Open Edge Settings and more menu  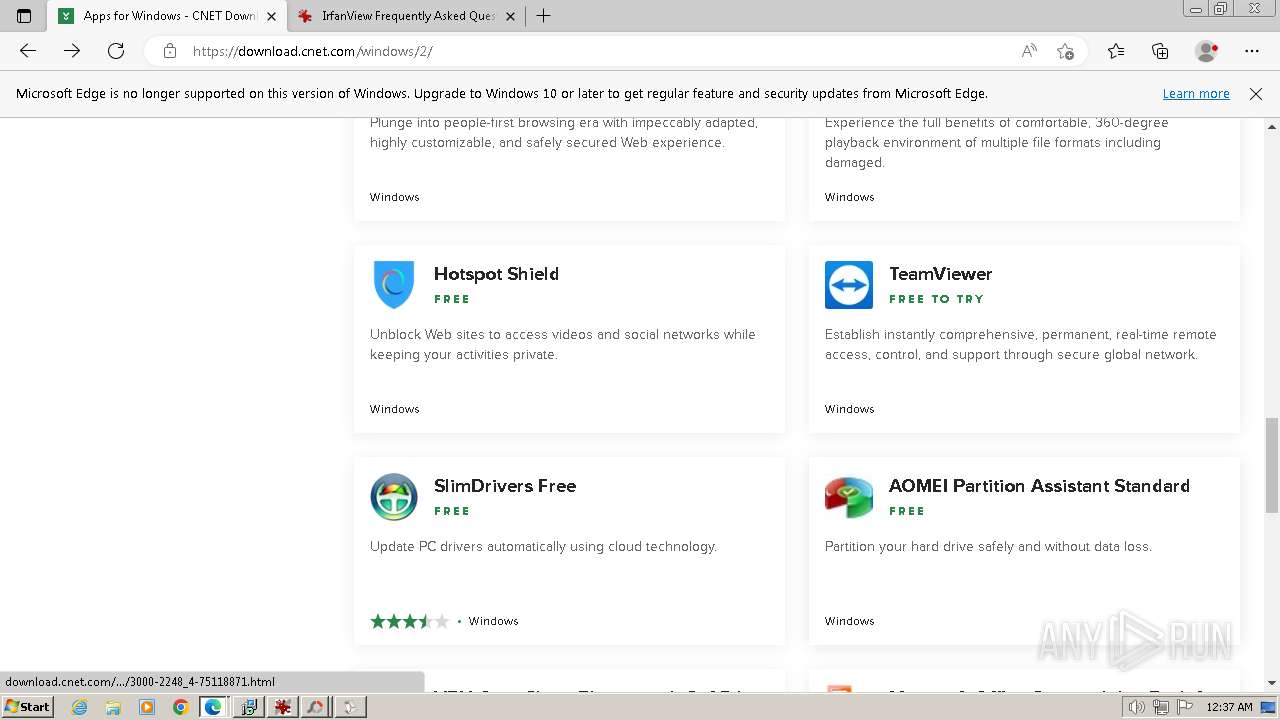[x=1252, y=51]
